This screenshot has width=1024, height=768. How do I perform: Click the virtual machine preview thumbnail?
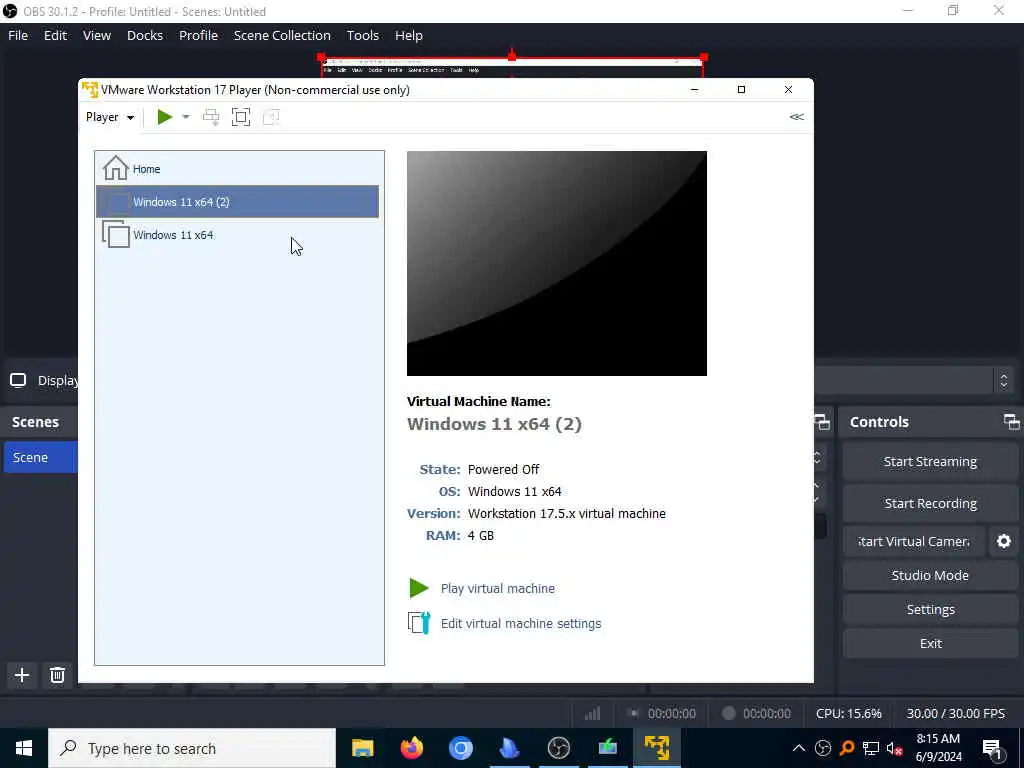coord(556,263)
